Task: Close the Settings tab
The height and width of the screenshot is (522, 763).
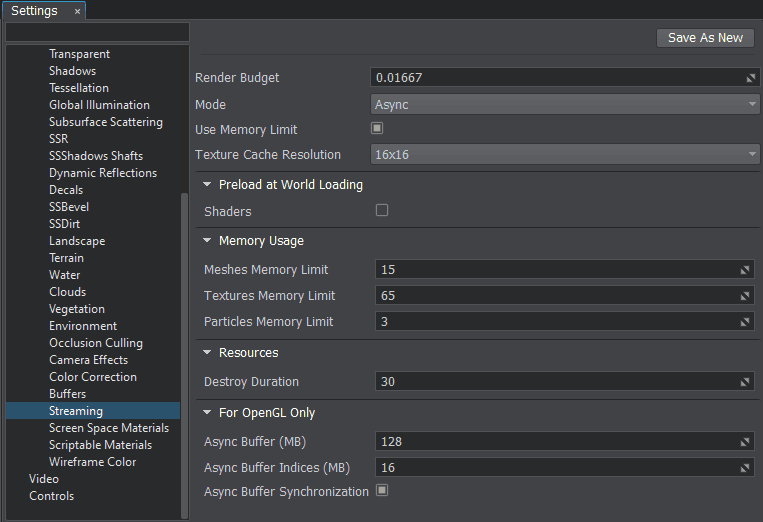Action: tap(77, 11)
